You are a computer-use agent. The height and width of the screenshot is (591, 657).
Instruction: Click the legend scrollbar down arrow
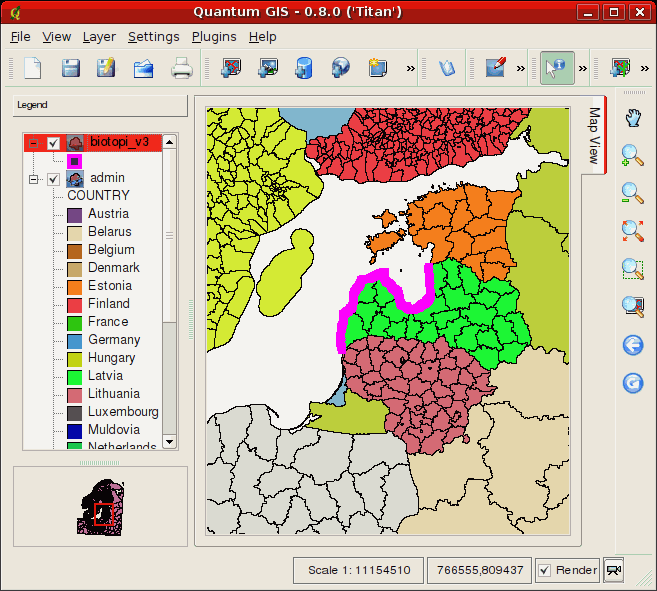tap(169, 441)
